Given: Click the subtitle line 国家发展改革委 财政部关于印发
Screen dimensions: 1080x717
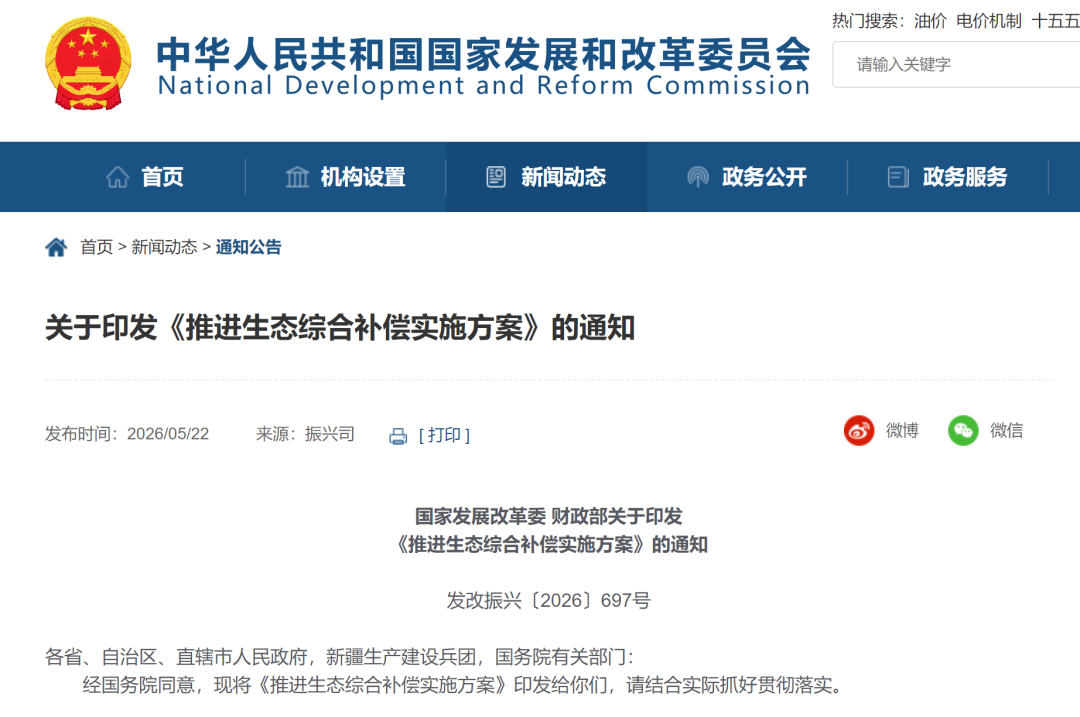Looking at the screenshot, I should pos(548,516).
